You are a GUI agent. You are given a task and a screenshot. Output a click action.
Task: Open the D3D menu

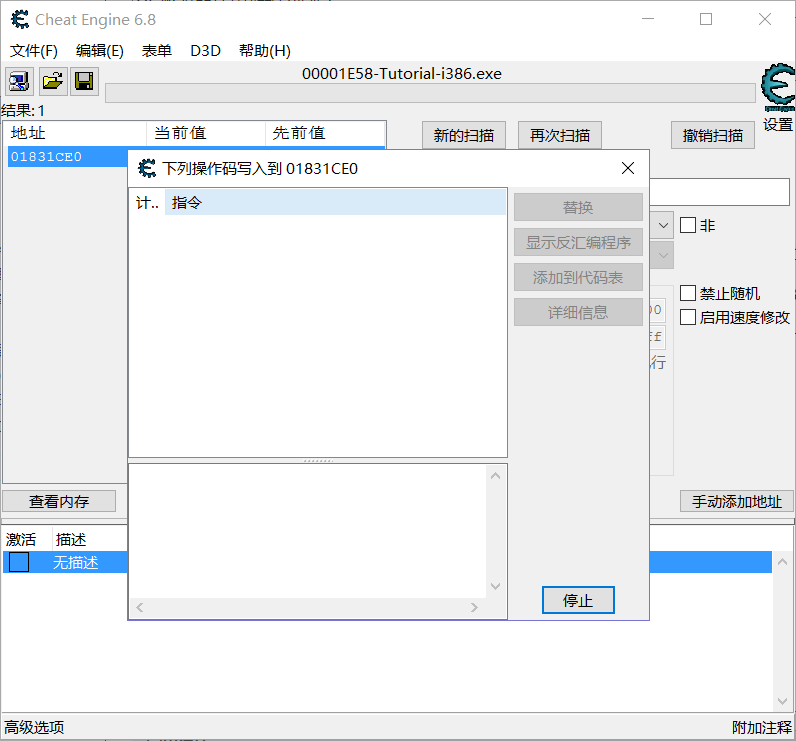click(205, 51)
